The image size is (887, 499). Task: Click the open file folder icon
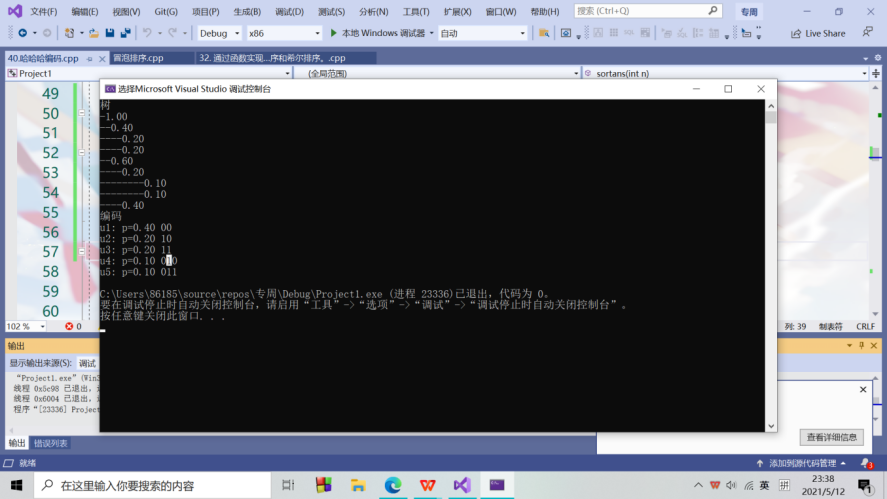[94, 33]
